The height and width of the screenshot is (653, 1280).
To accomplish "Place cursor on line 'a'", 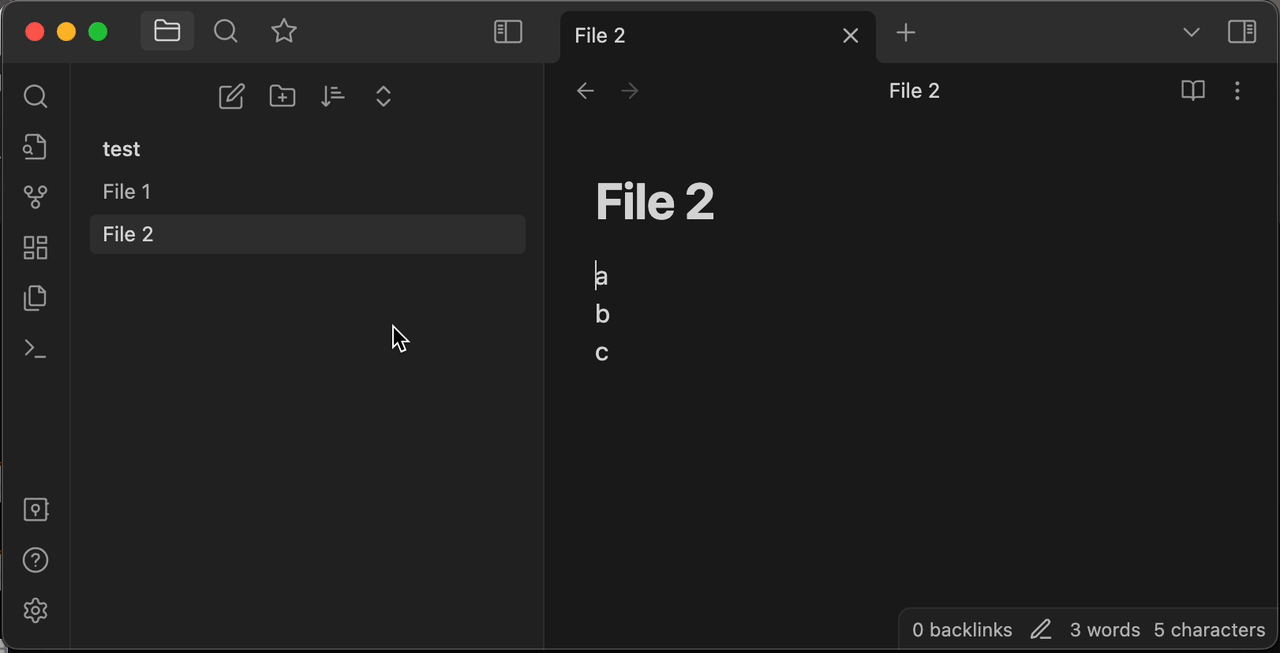I will (x=602, y=276).
